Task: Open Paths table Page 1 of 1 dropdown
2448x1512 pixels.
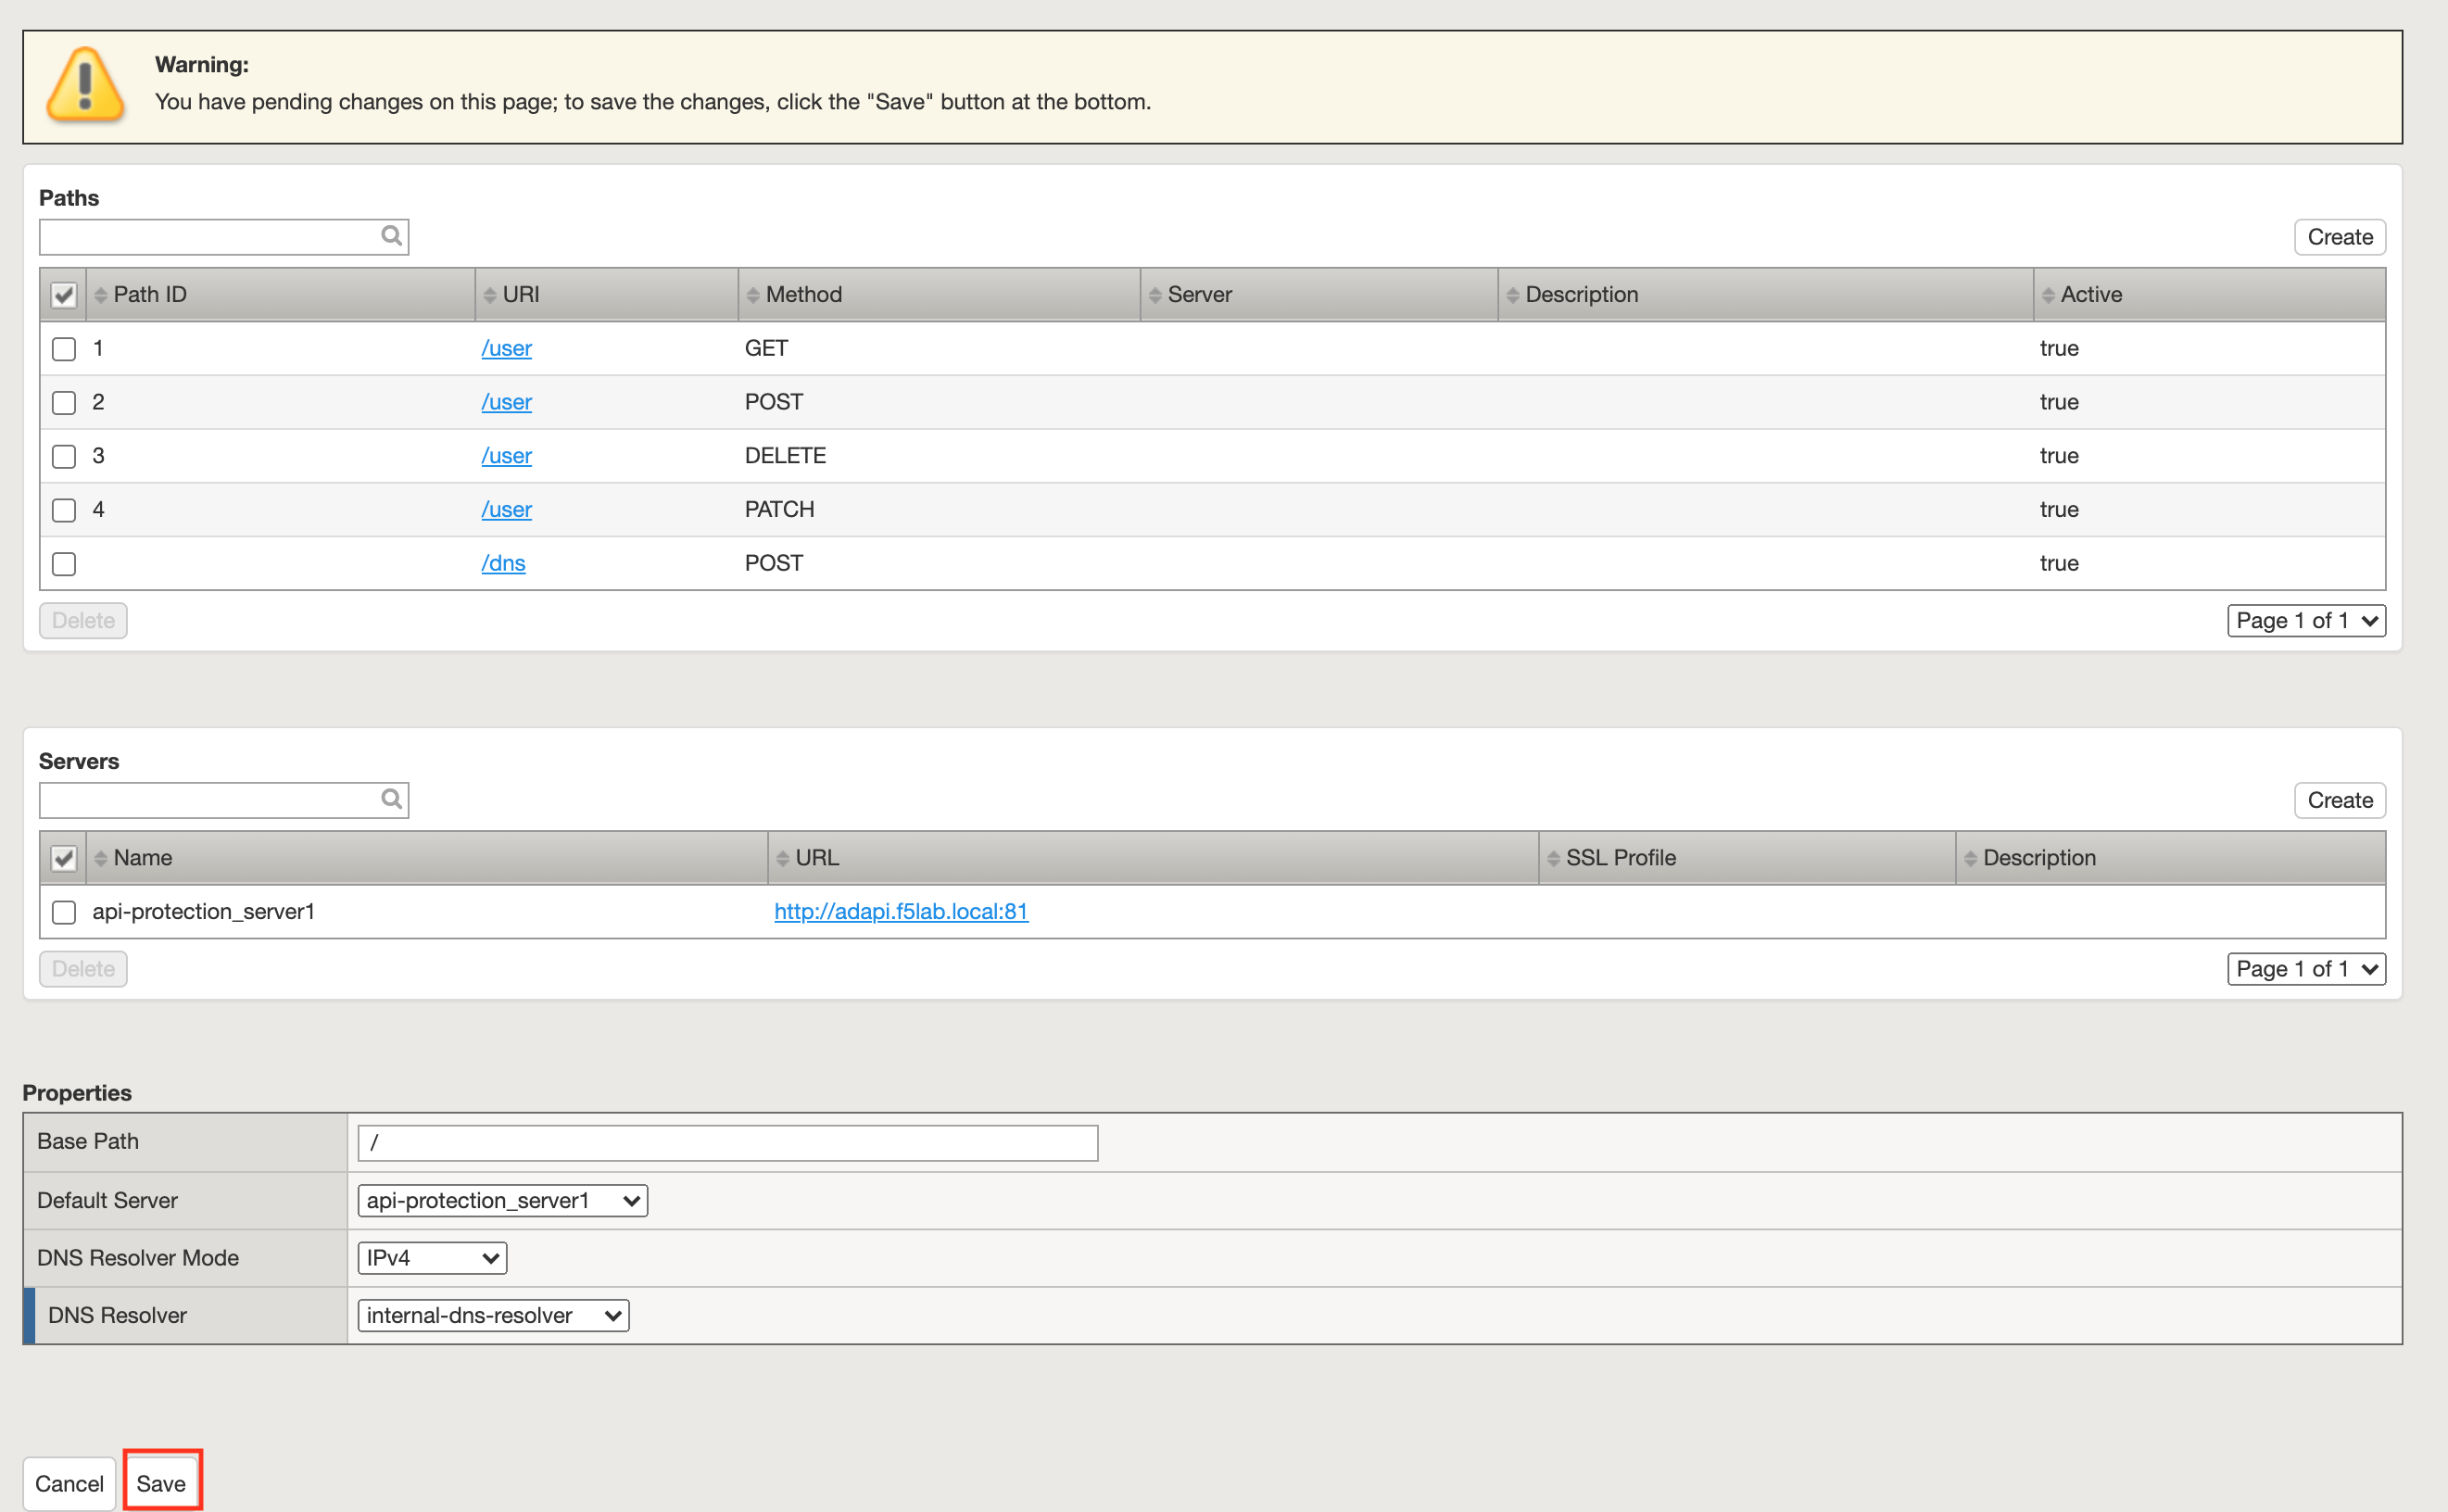Action: [x=2306, y=620]
